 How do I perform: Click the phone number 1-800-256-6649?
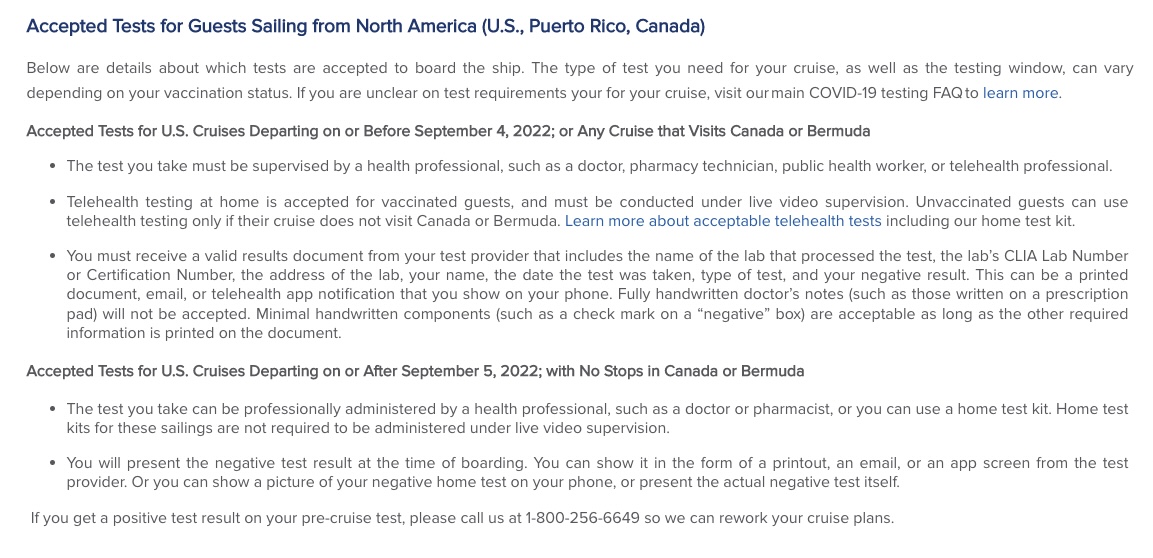coord(582,518)
